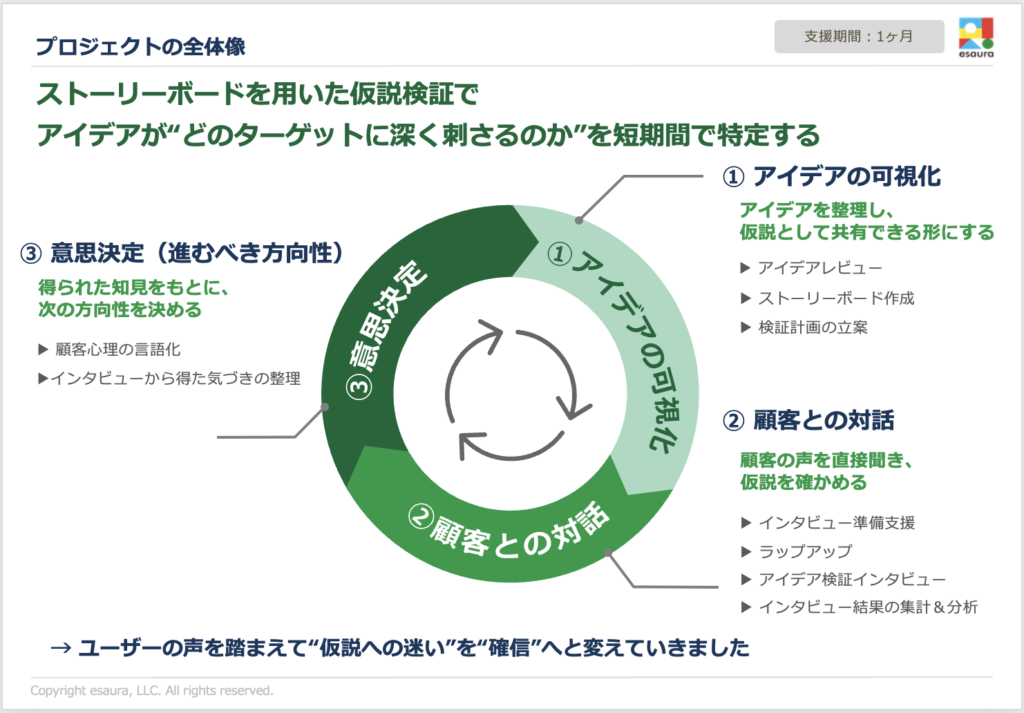This screenshot has height=713, width=1024.
Task: Click the Copyright esaura, LLC footer text
Action: 152,691
